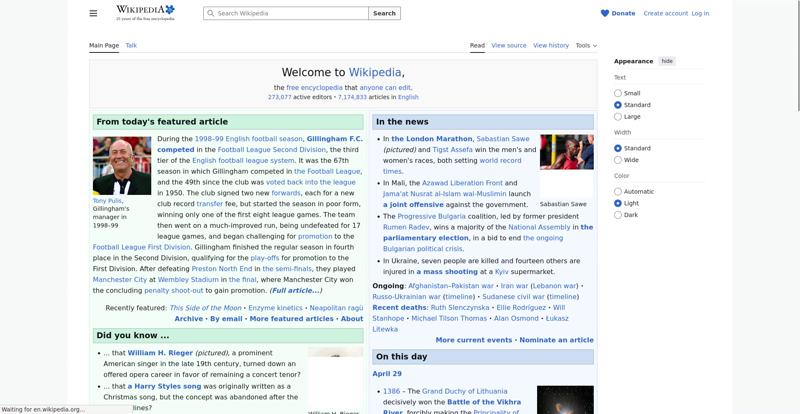This screenshot has width=800, height=414.
Task: Click the magnifying glass search icon
Action: point(210,14)
